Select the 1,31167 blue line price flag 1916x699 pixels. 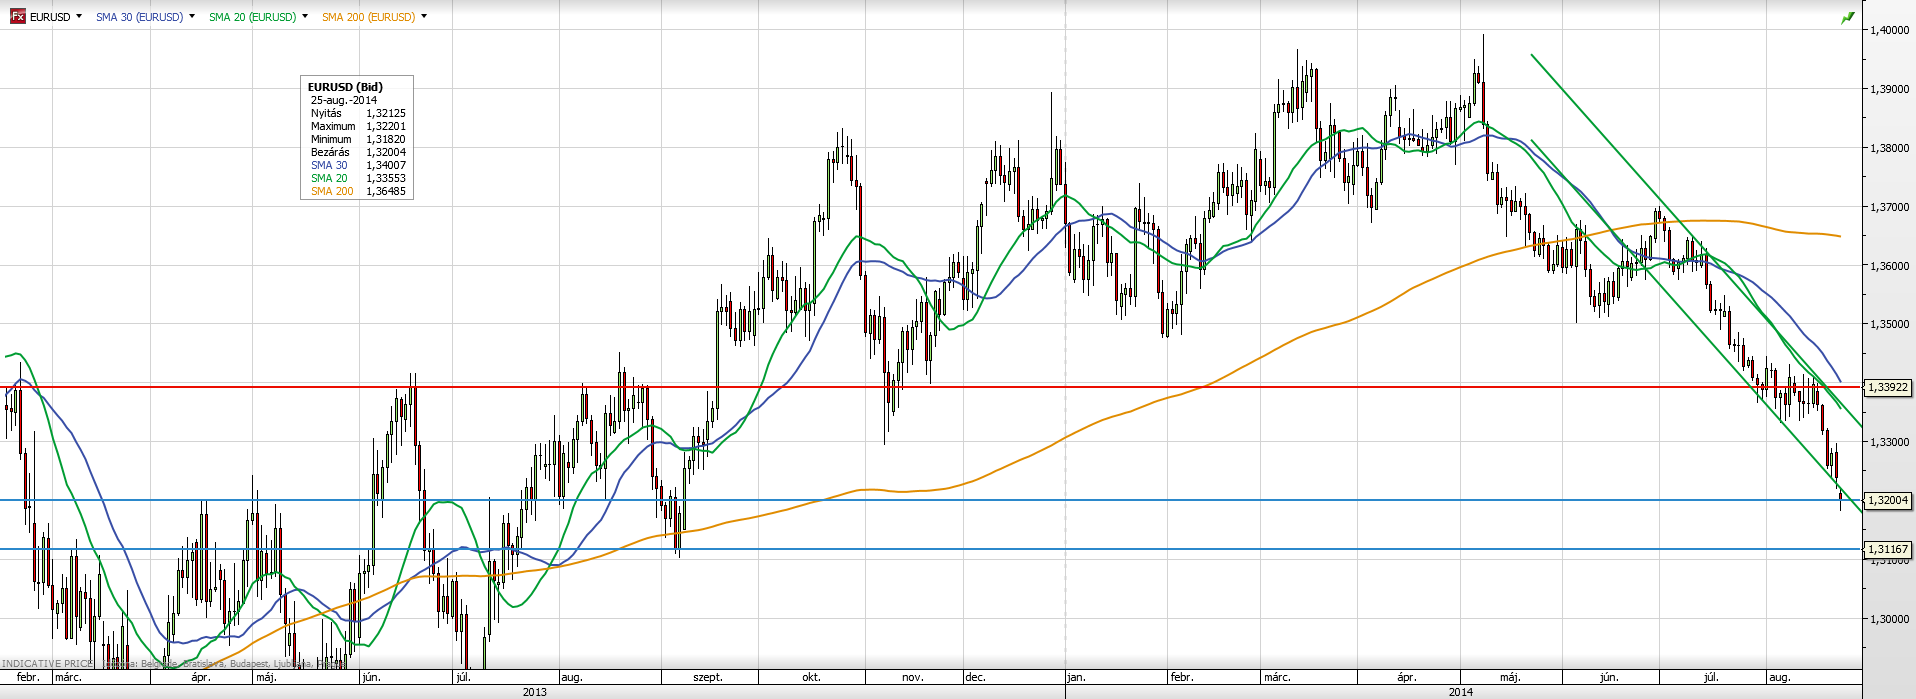click(x=1888, y=549)
